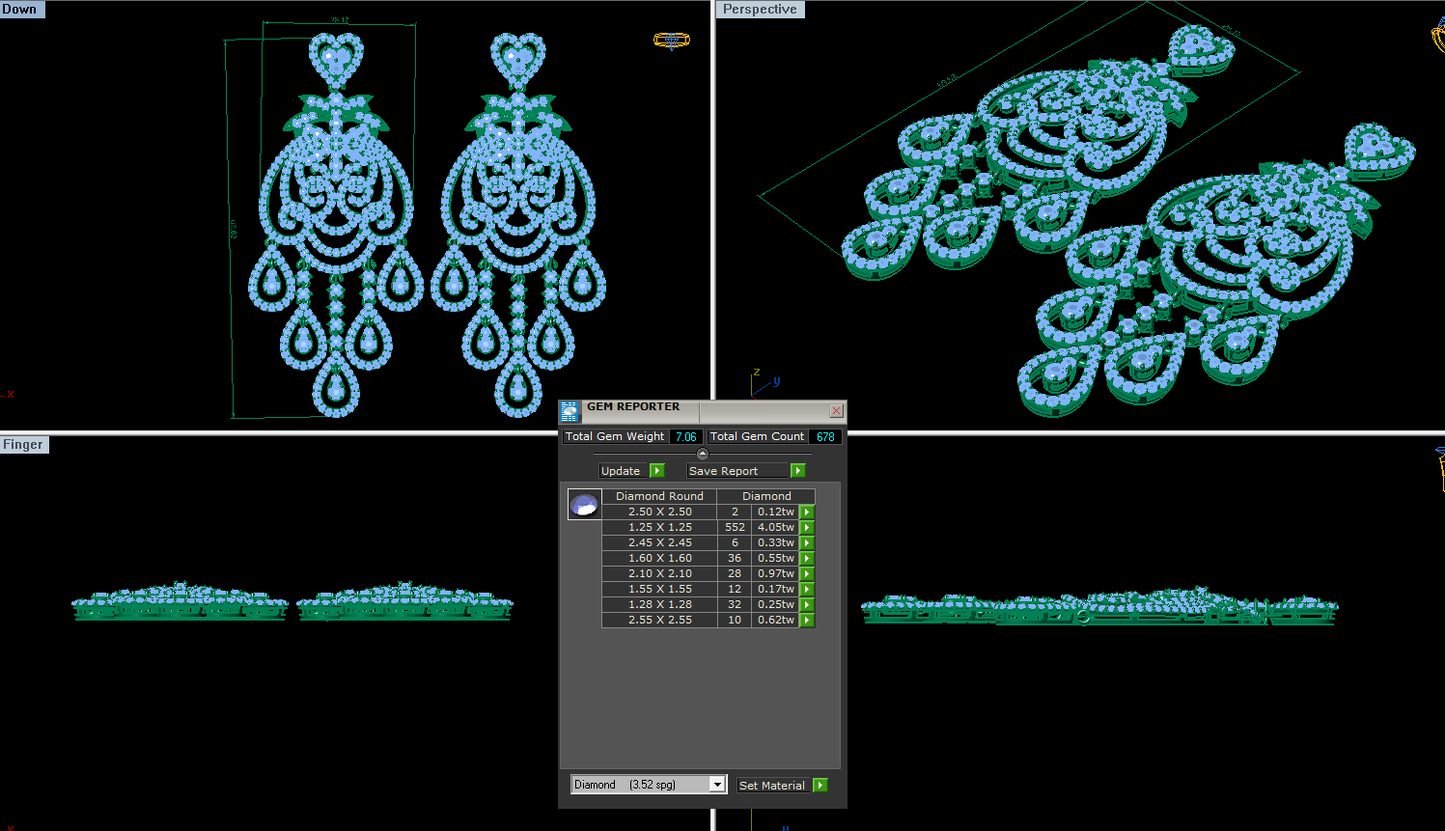Select the round diamond gem thumbnail
Viewport: 1445px width, 831px height.
coord(584,505)
